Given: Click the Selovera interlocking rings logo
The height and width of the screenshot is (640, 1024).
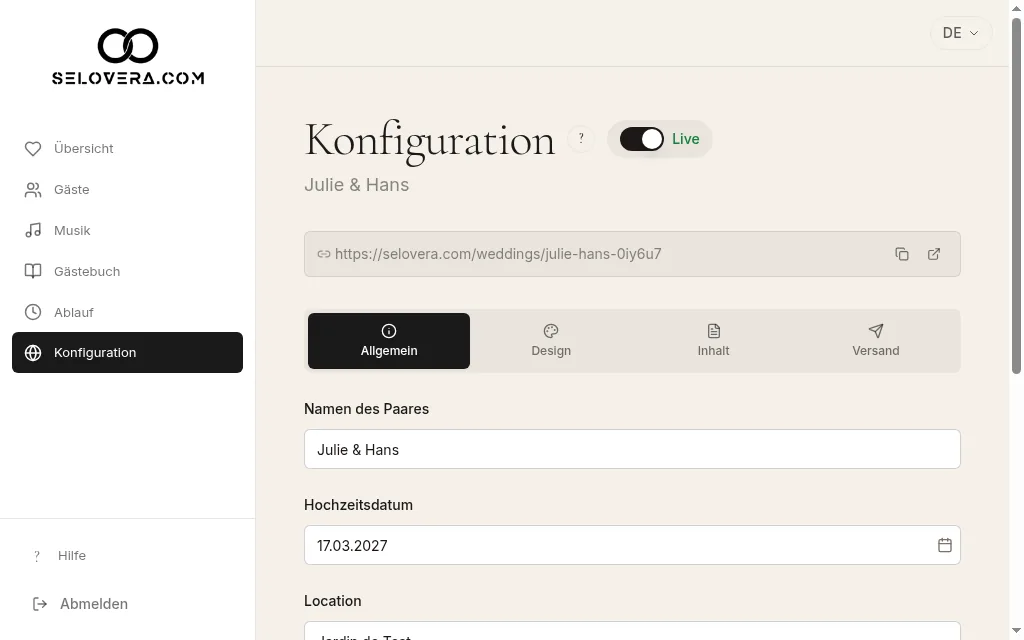Looking at the screenshot, I should pyautogui.click(x=128, y=46).
